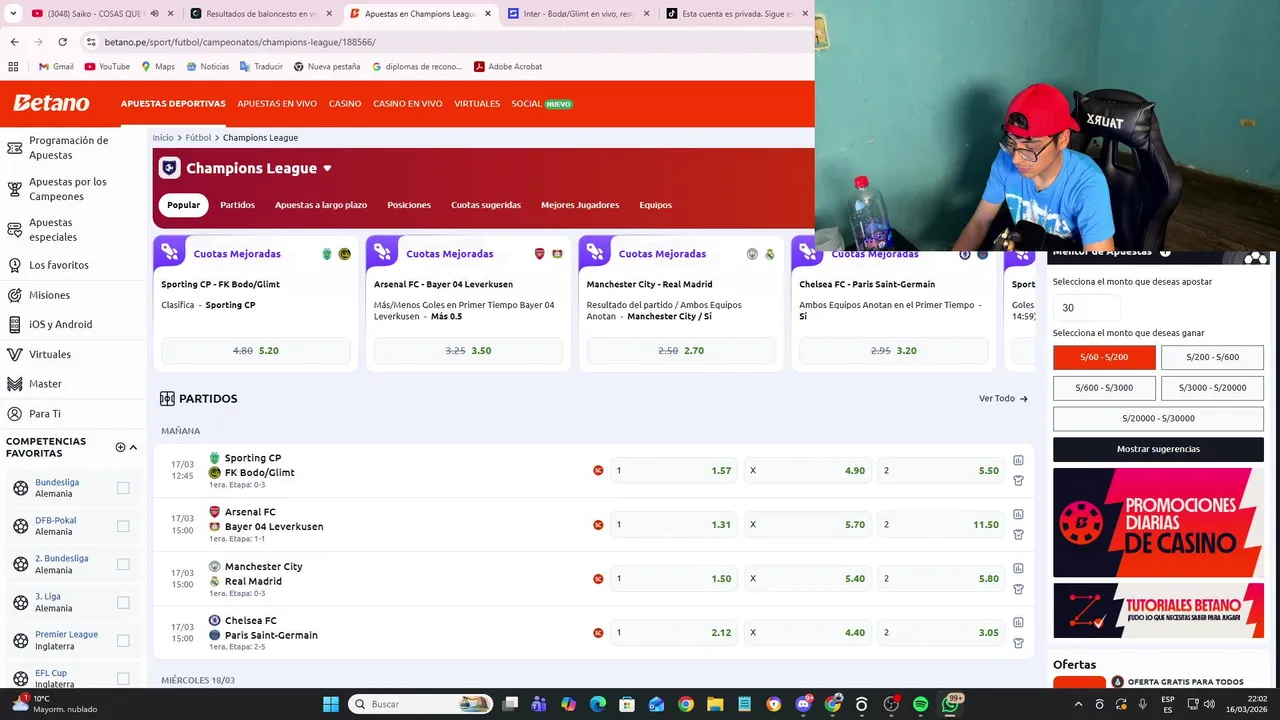
Task: Check 2. Bundesliga favorite checkbox
Action: click(x=123, y=564)
